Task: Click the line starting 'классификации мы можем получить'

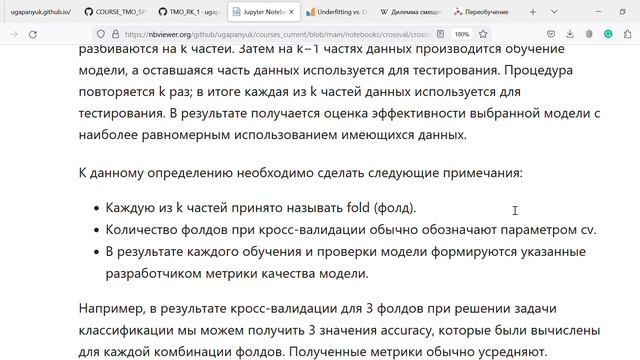Action: [339, 330]
